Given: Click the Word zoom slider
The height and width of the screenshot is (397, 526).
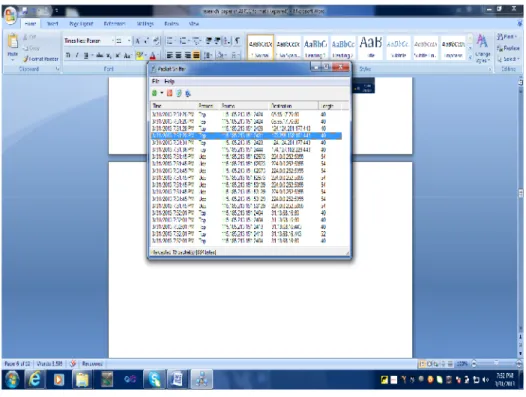Looking at the screenshot, I should tap(496, 363).
